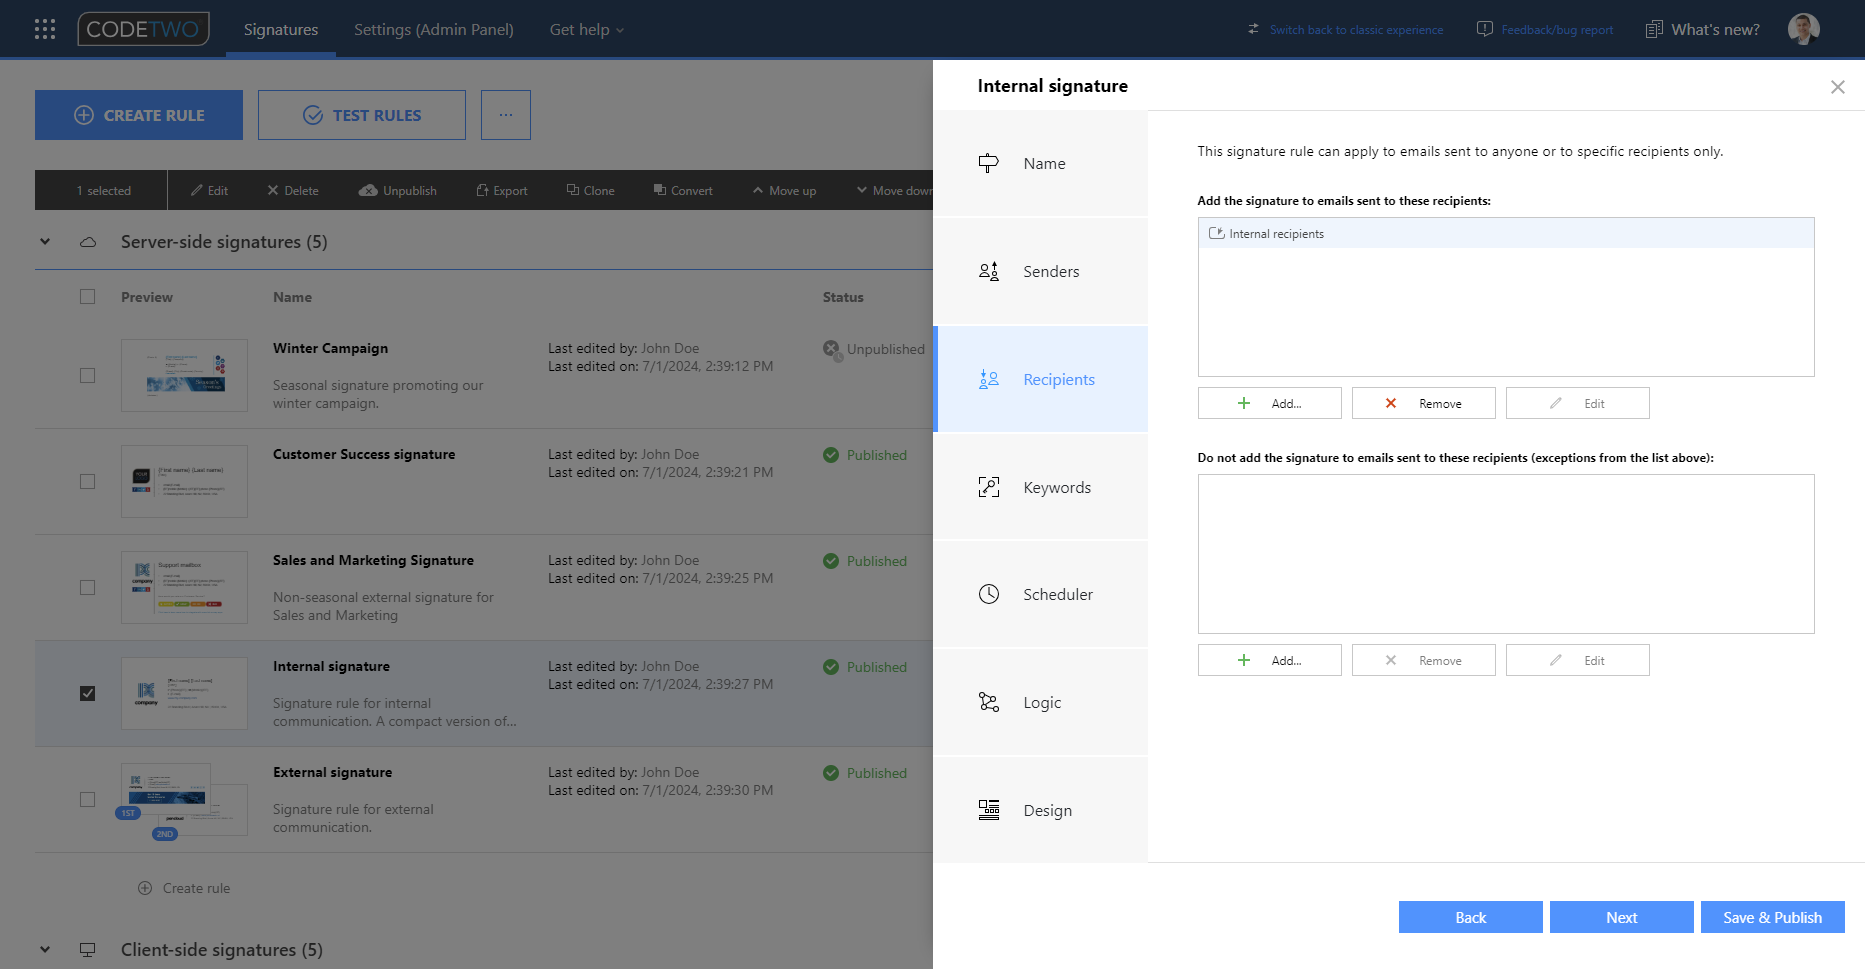Expand the Client-side signatures section
The image size is (1865, 969).
click(44, 949)
